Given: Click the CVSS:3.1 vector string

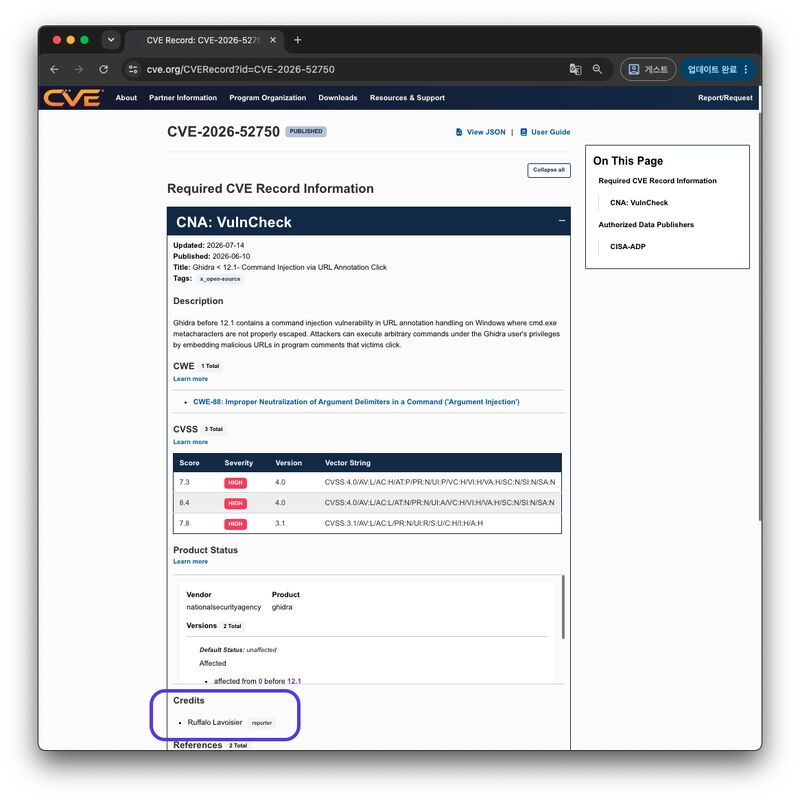Looking at the screenshot, I should click(x=404, y=523).
